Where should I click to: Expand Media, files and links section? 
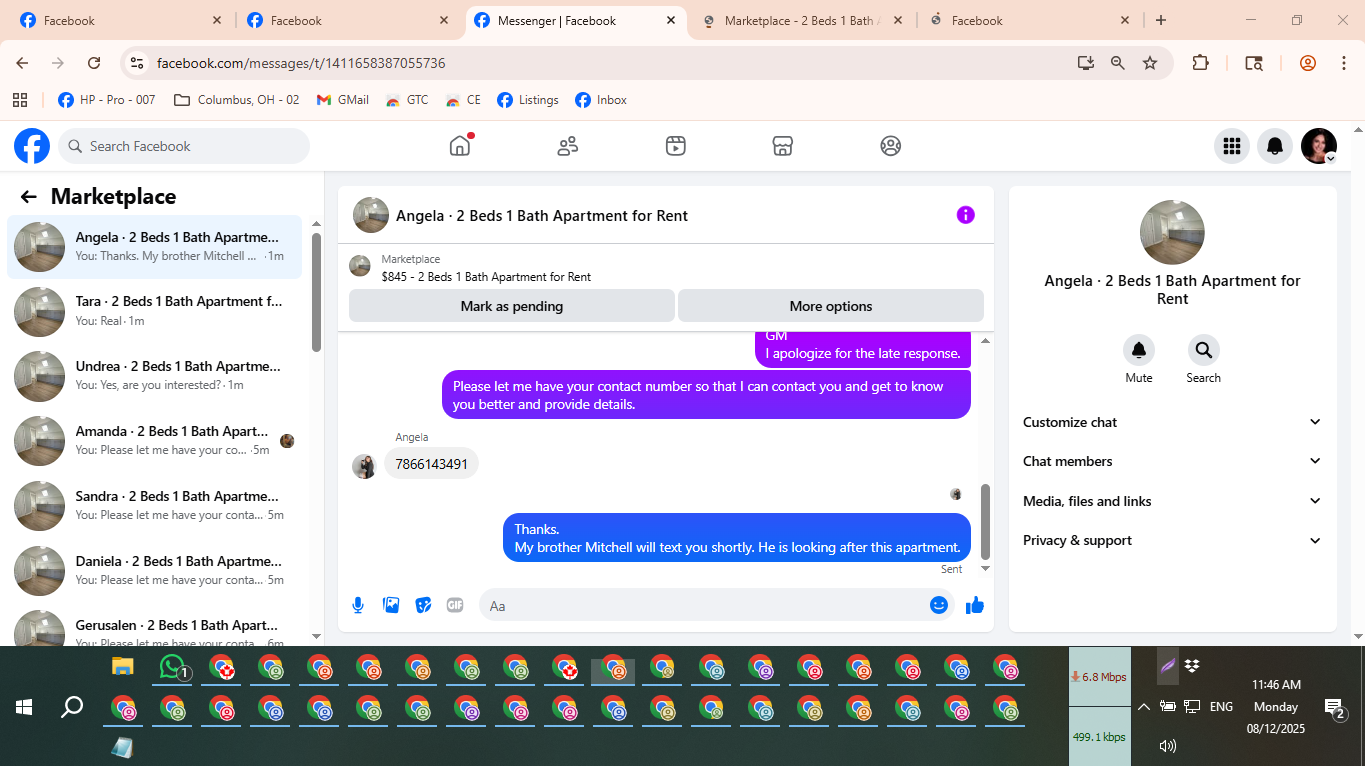click(1173, 501)
